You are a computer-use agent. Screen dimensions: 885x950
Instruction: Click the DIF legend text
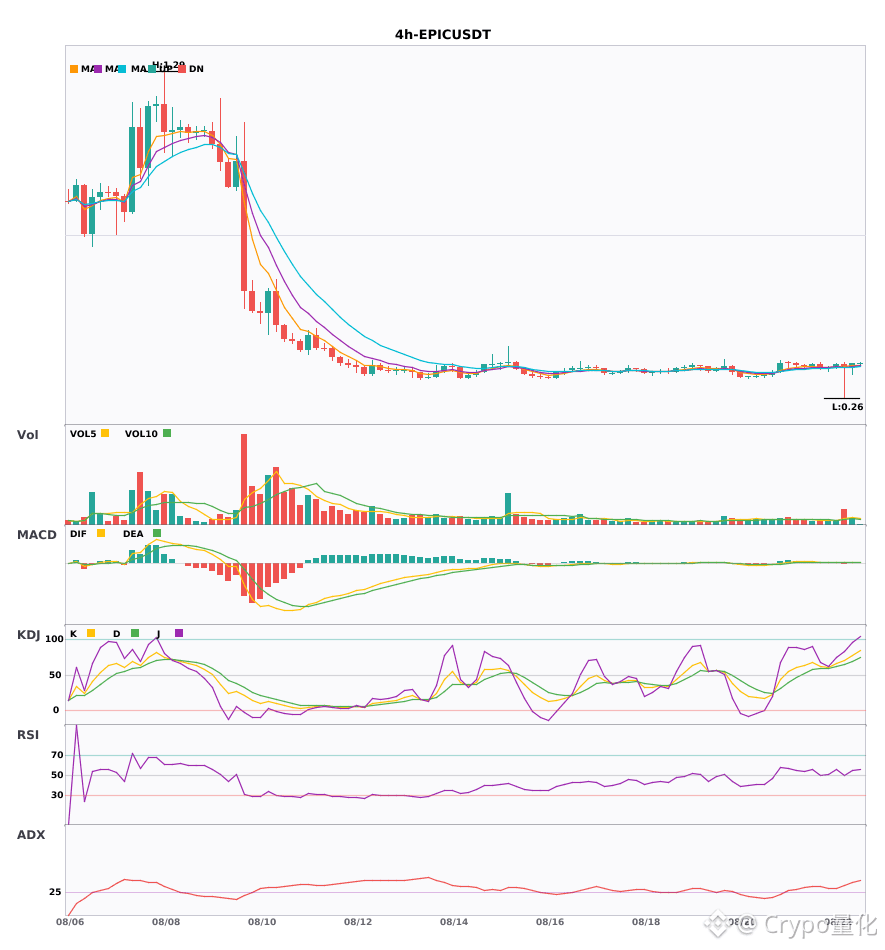pyautogui.click(x=78, y=534)
